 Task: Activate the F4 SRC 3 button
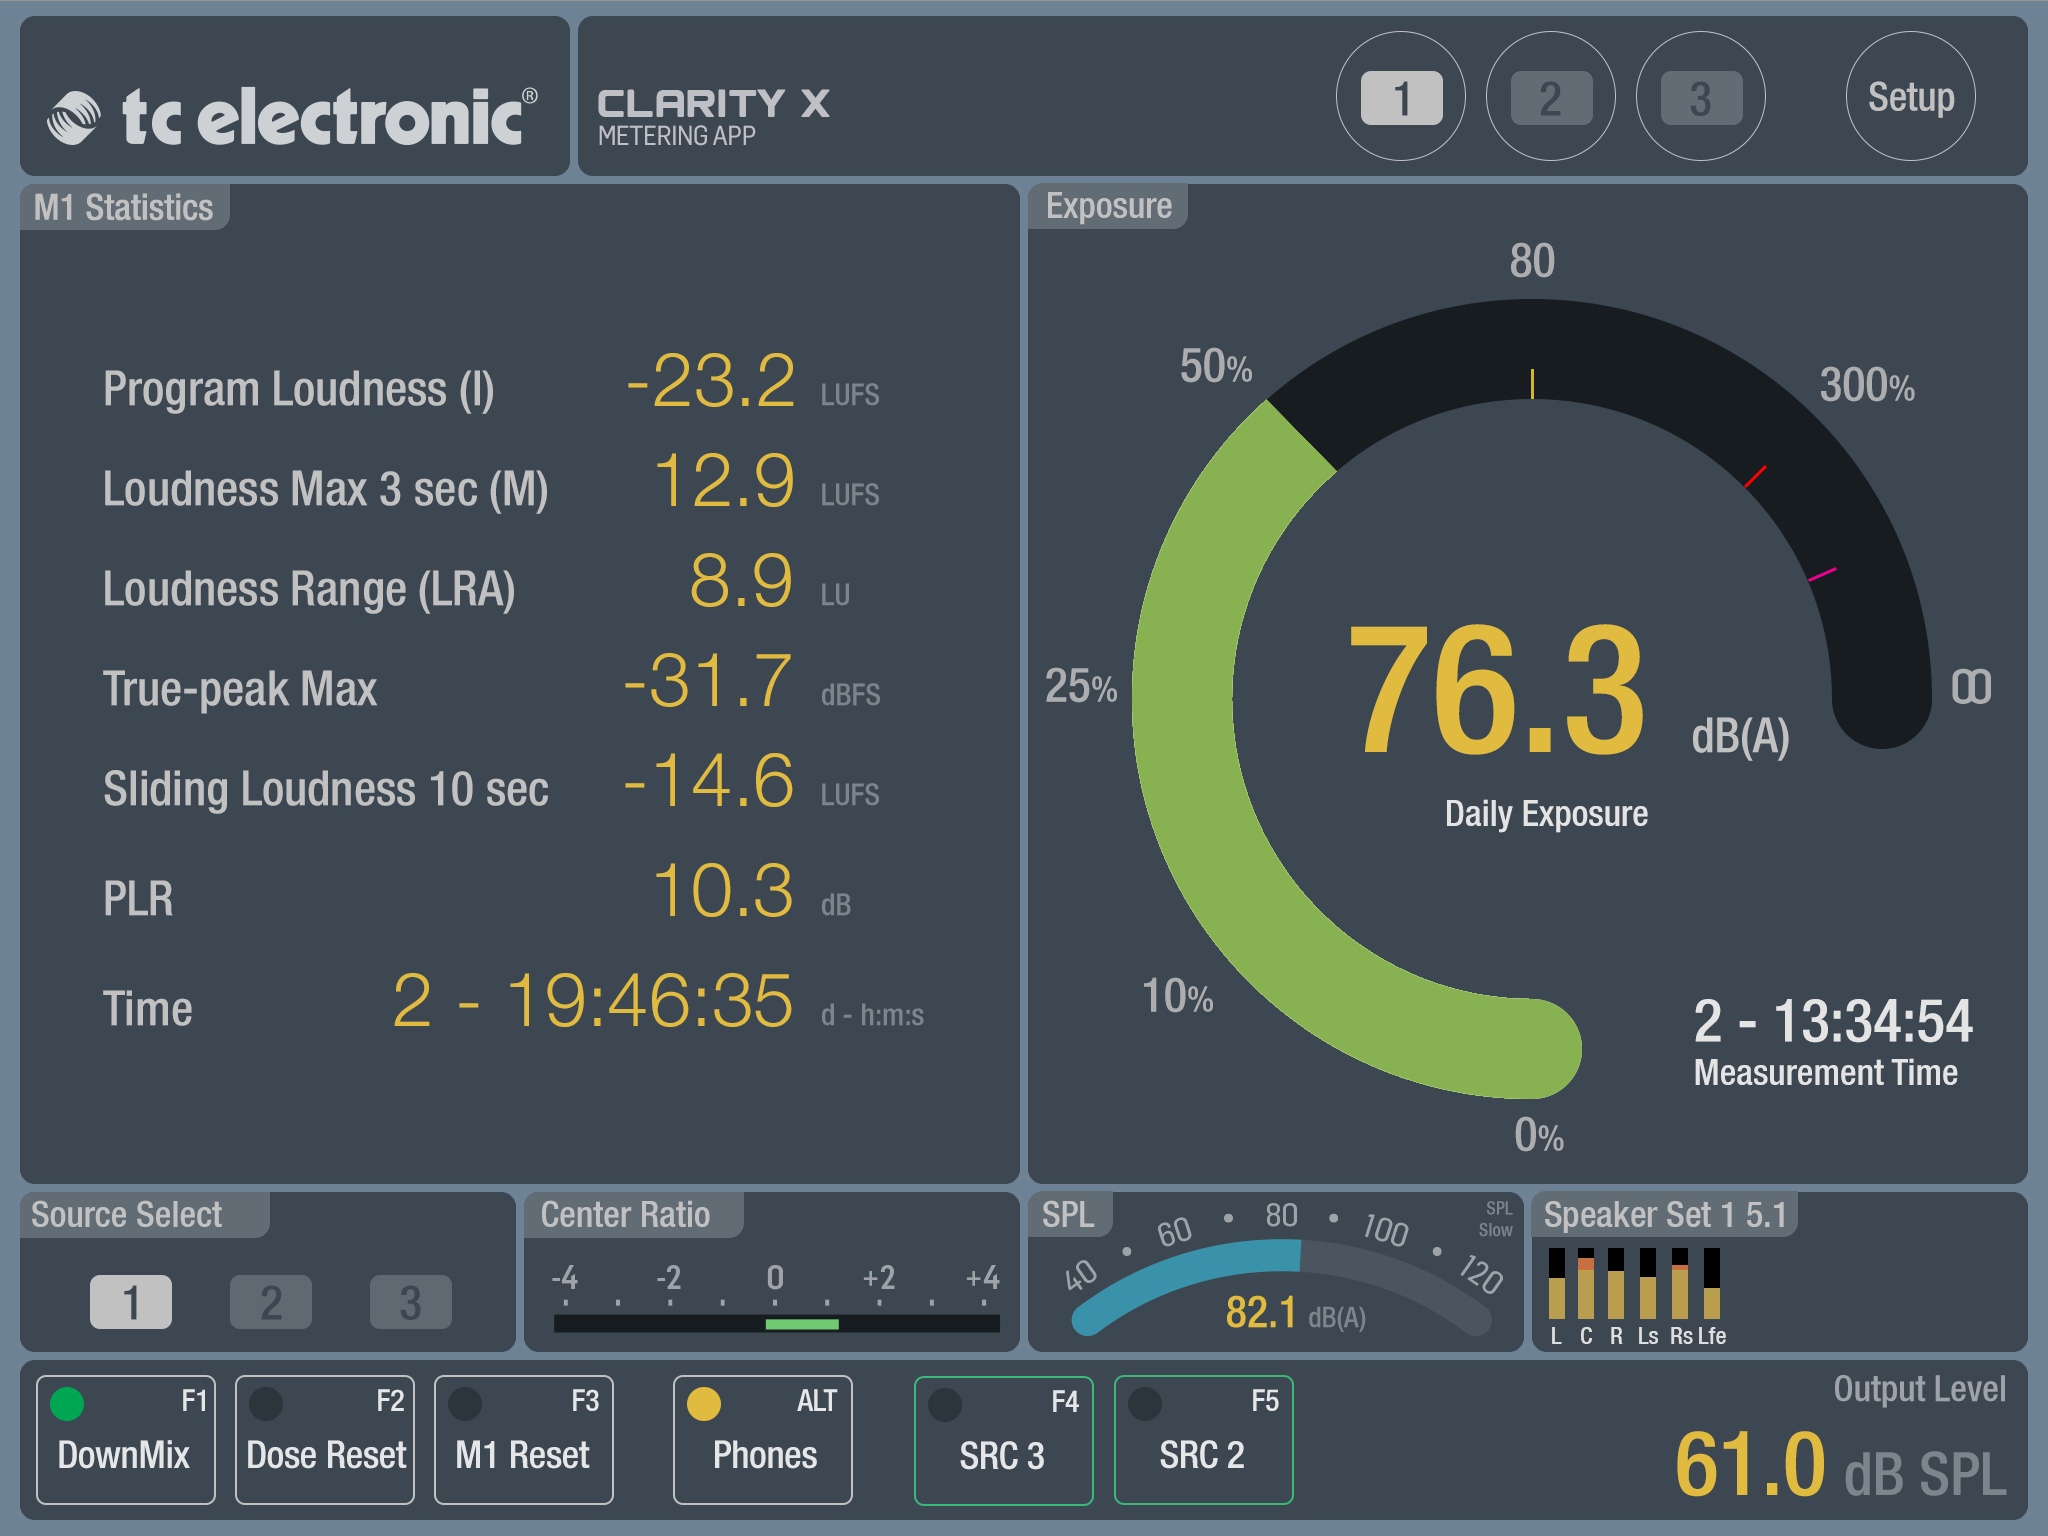[x=1004, y=1440]
